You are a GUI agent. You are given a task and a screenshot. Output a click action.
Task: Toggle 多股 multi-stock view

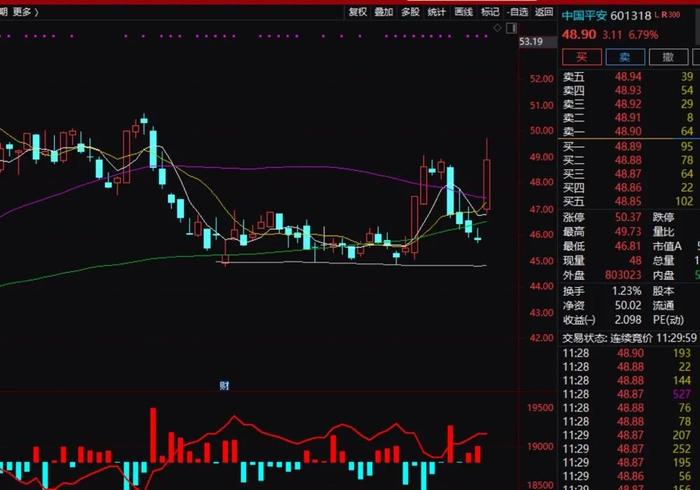(x=410, y=12)
